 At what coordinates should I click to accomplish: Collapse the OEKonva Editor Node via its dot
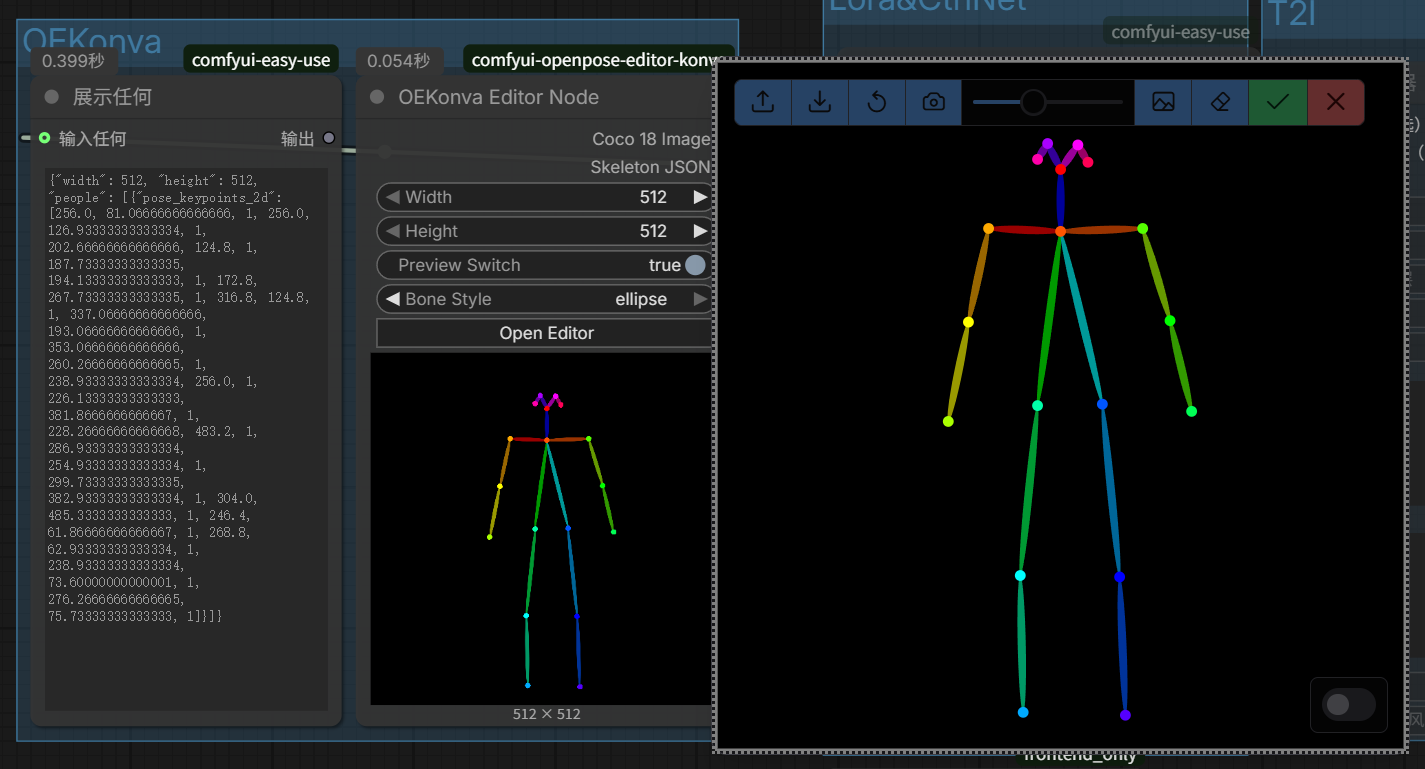click(377, 97)
